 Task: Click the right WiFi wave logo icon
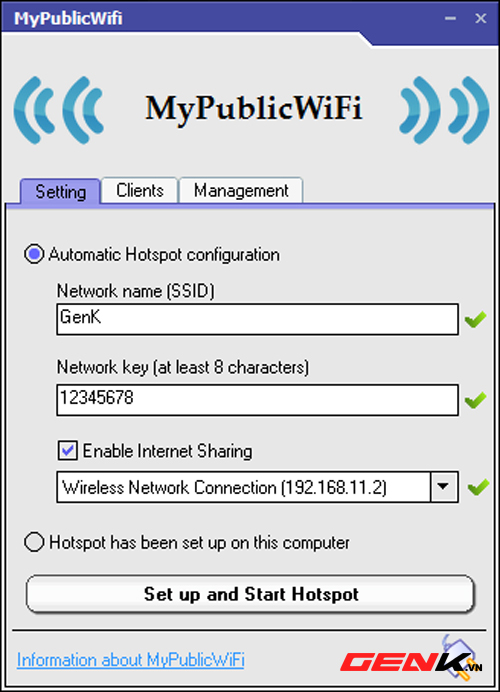pyautogui.click(x=444, y=110)
